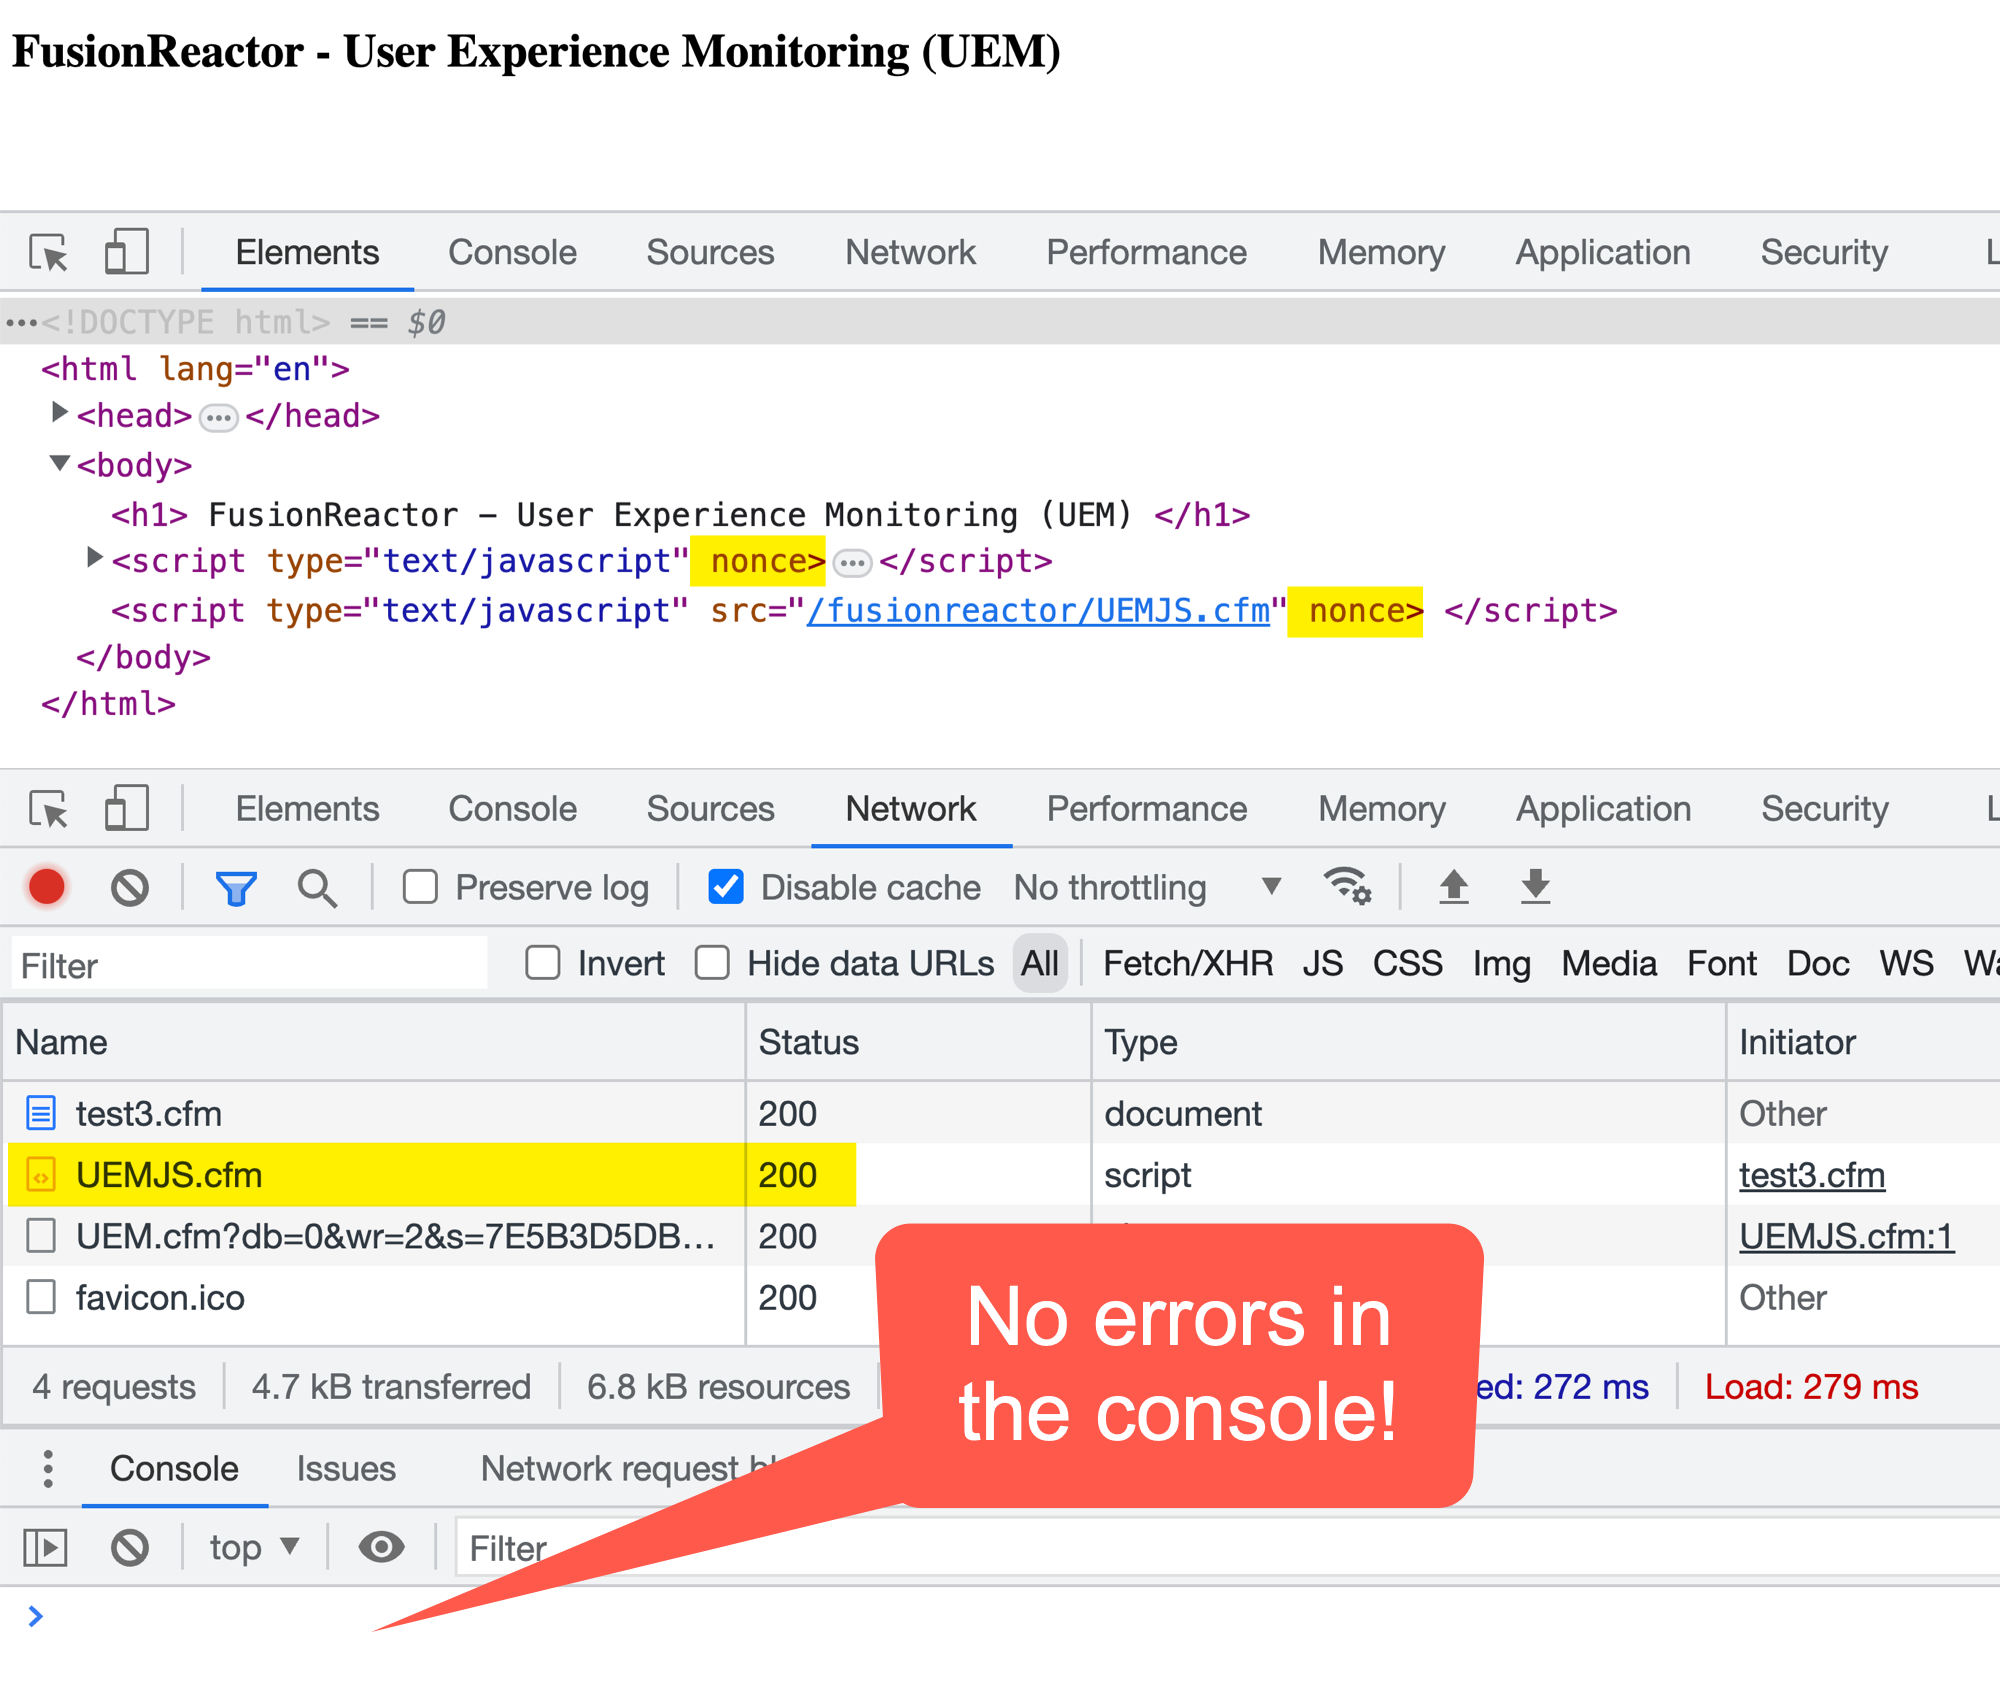The height and width of the screenshot is (1688, 2000).
Task: Expand the head element triangle
Action: pyautogui.click(x=59, y=412)
